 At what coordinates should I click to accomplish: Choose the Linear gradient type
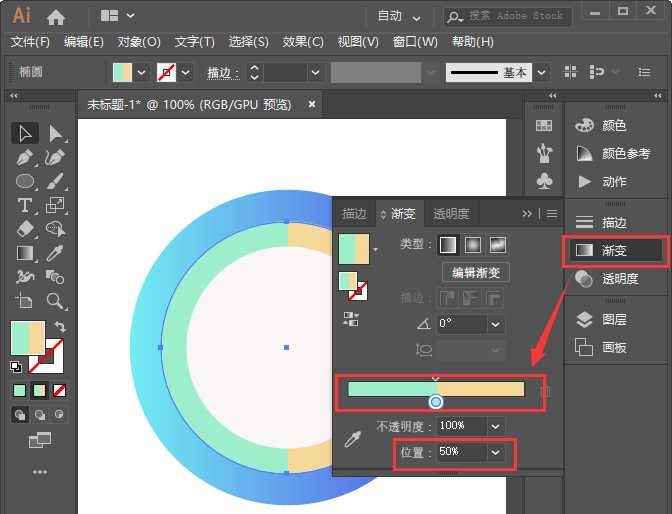(448, 244)
